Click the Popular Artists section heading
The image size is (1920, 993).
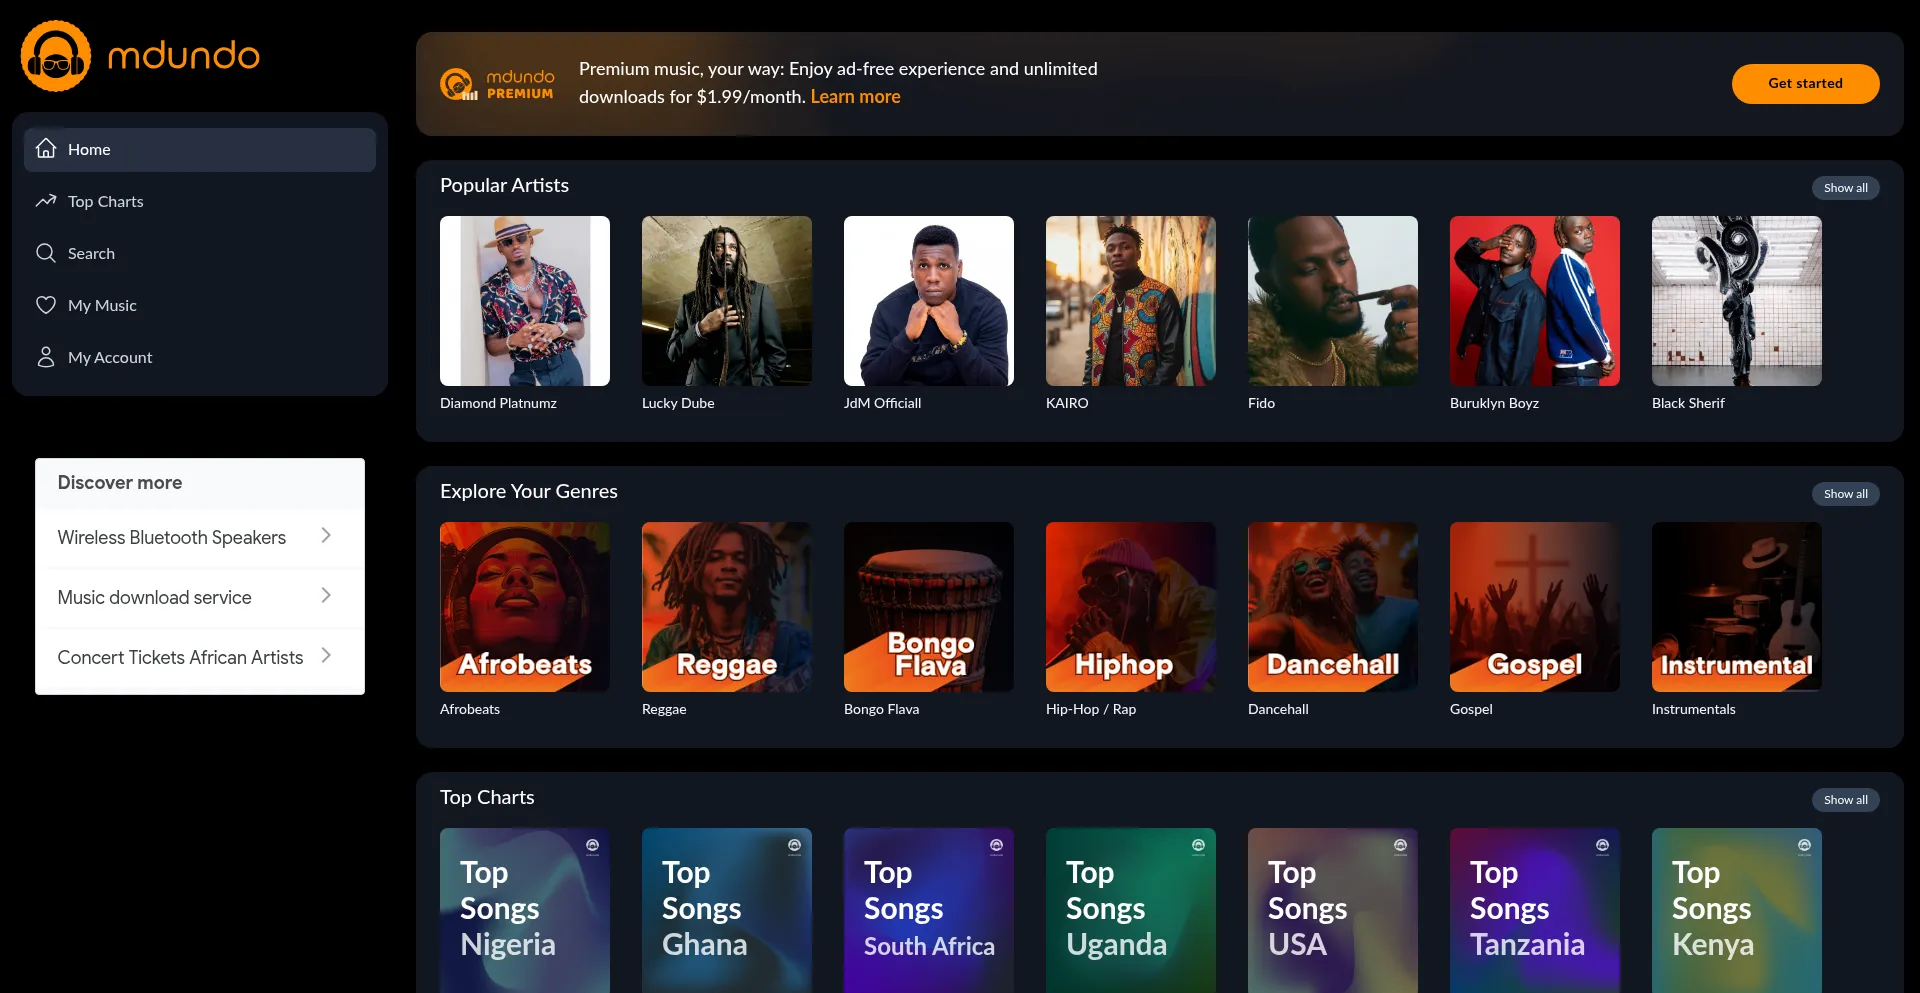[x=504, y=185]
